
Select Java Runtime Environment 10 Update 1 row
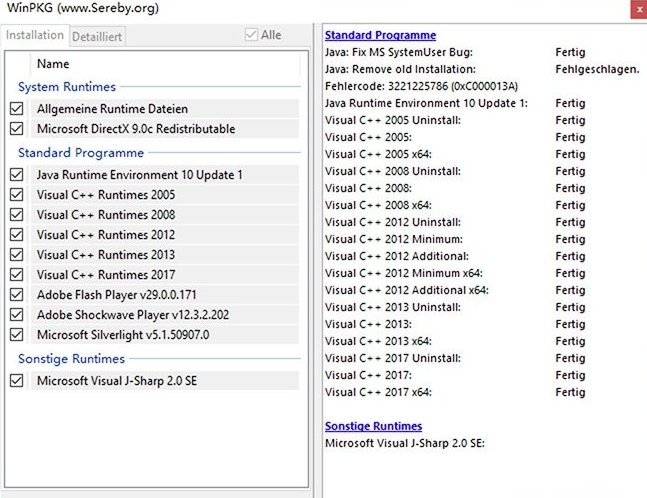pos(165,175)
